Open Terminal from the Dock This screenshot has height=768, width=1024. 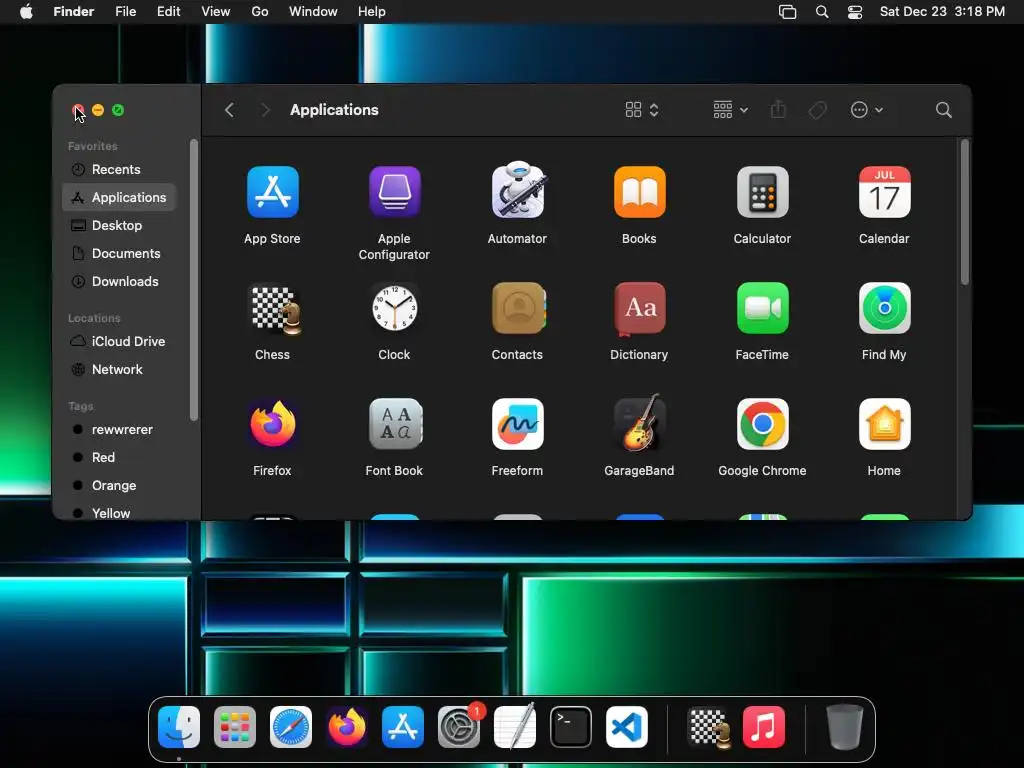click(x=571, y=727)
